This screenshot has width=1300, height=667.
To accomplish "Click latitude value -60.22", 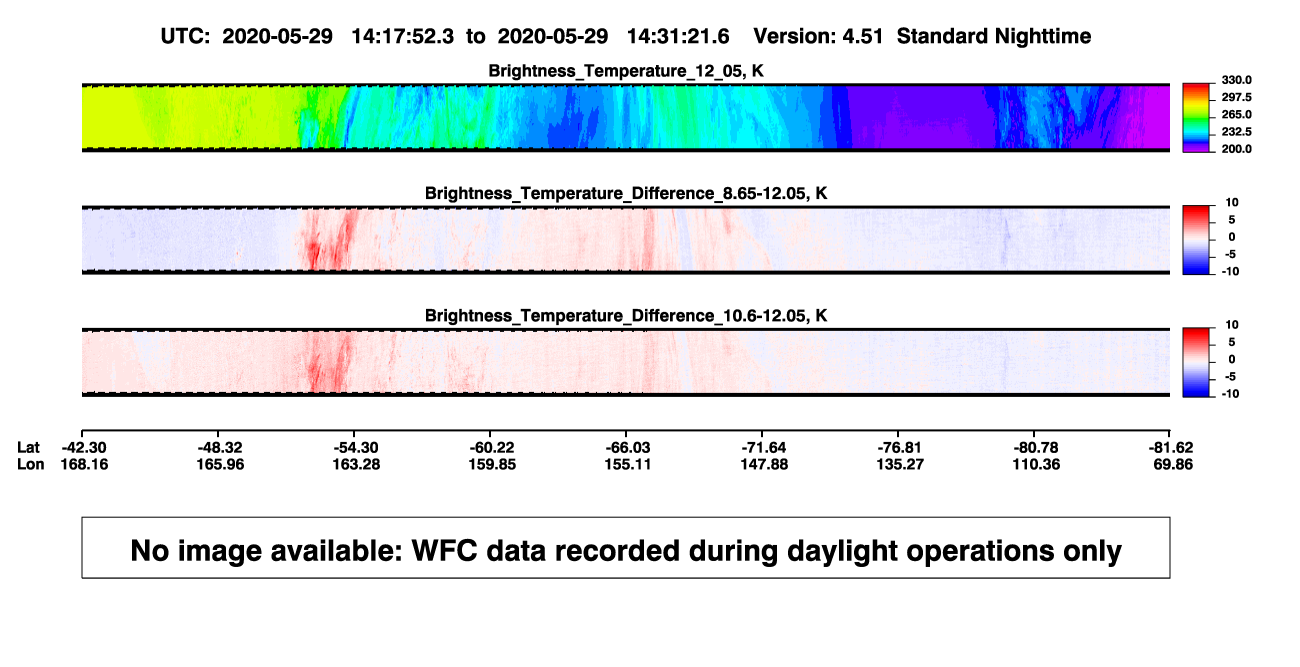I will [x=490, y=447].
